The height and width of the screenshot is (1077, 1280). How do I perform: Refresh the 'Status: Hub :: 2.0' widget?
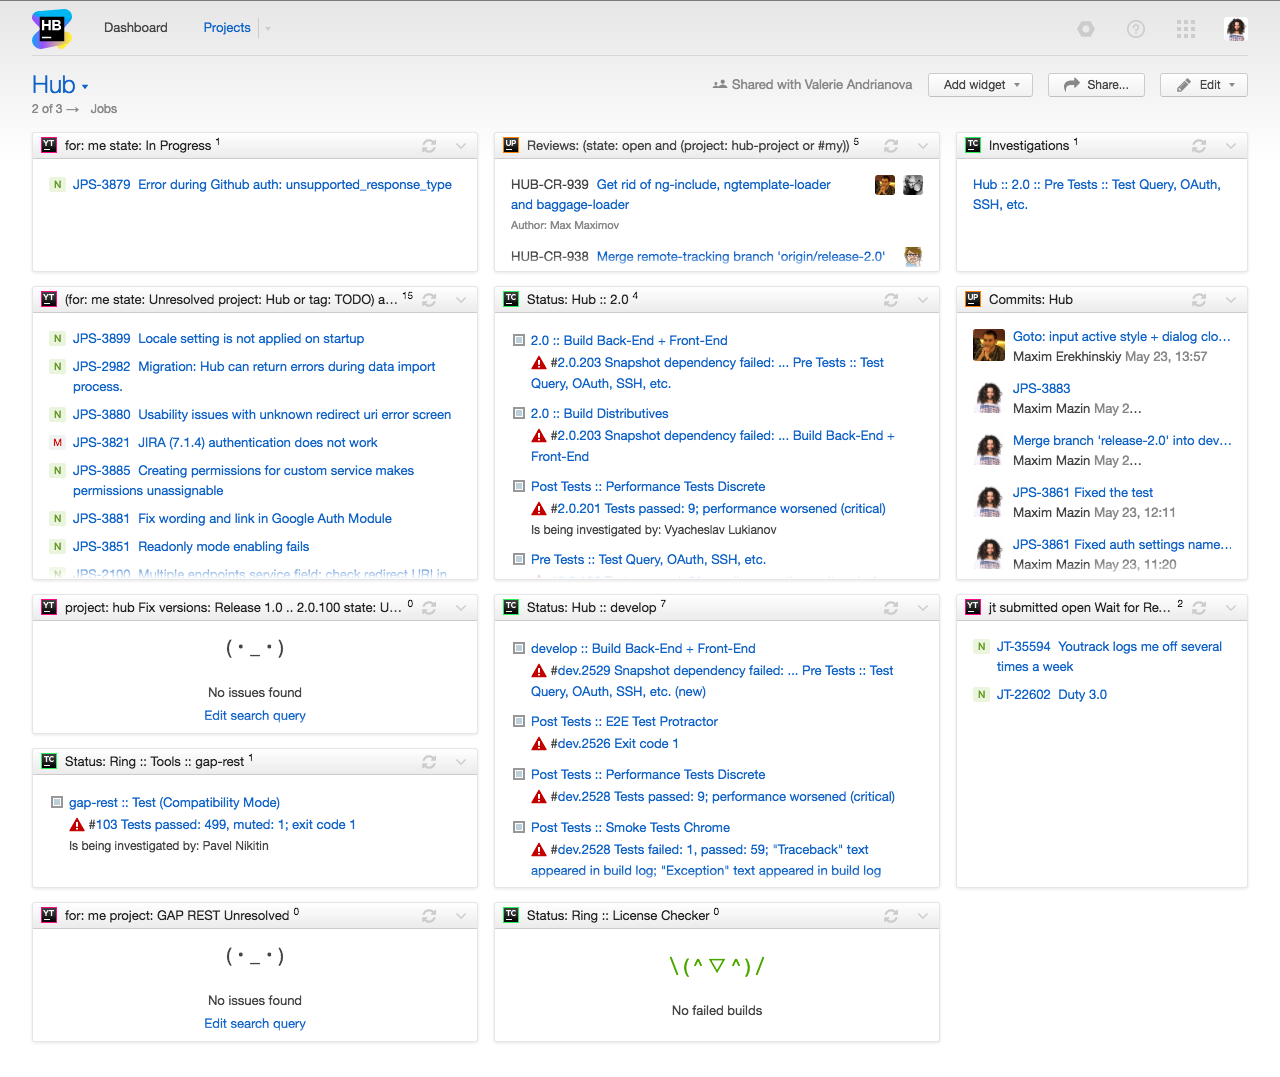coord(891,300)
